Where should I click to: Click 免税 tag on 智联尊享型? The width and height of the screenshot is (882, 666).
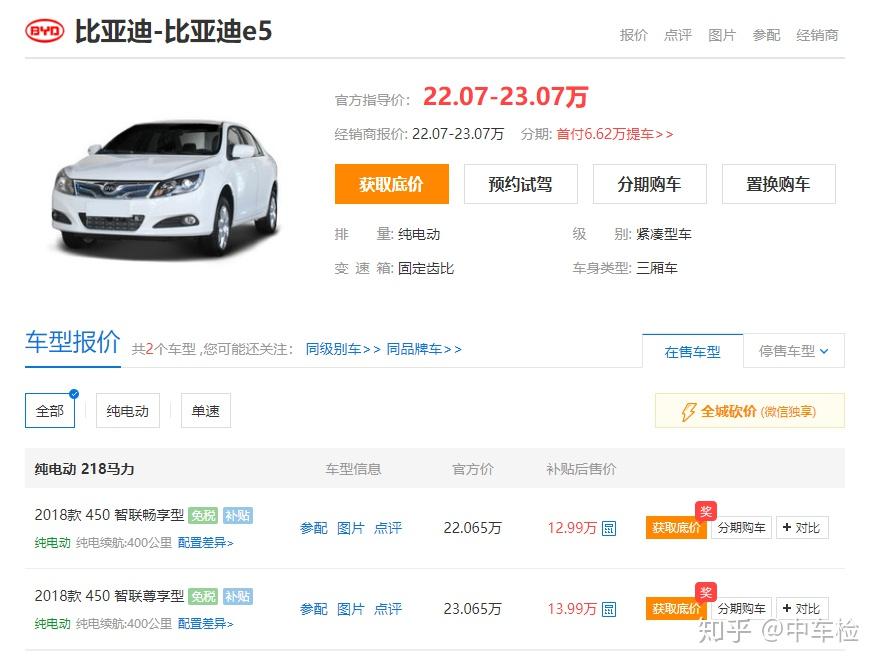pyautogui.click(x=204, y=596)
